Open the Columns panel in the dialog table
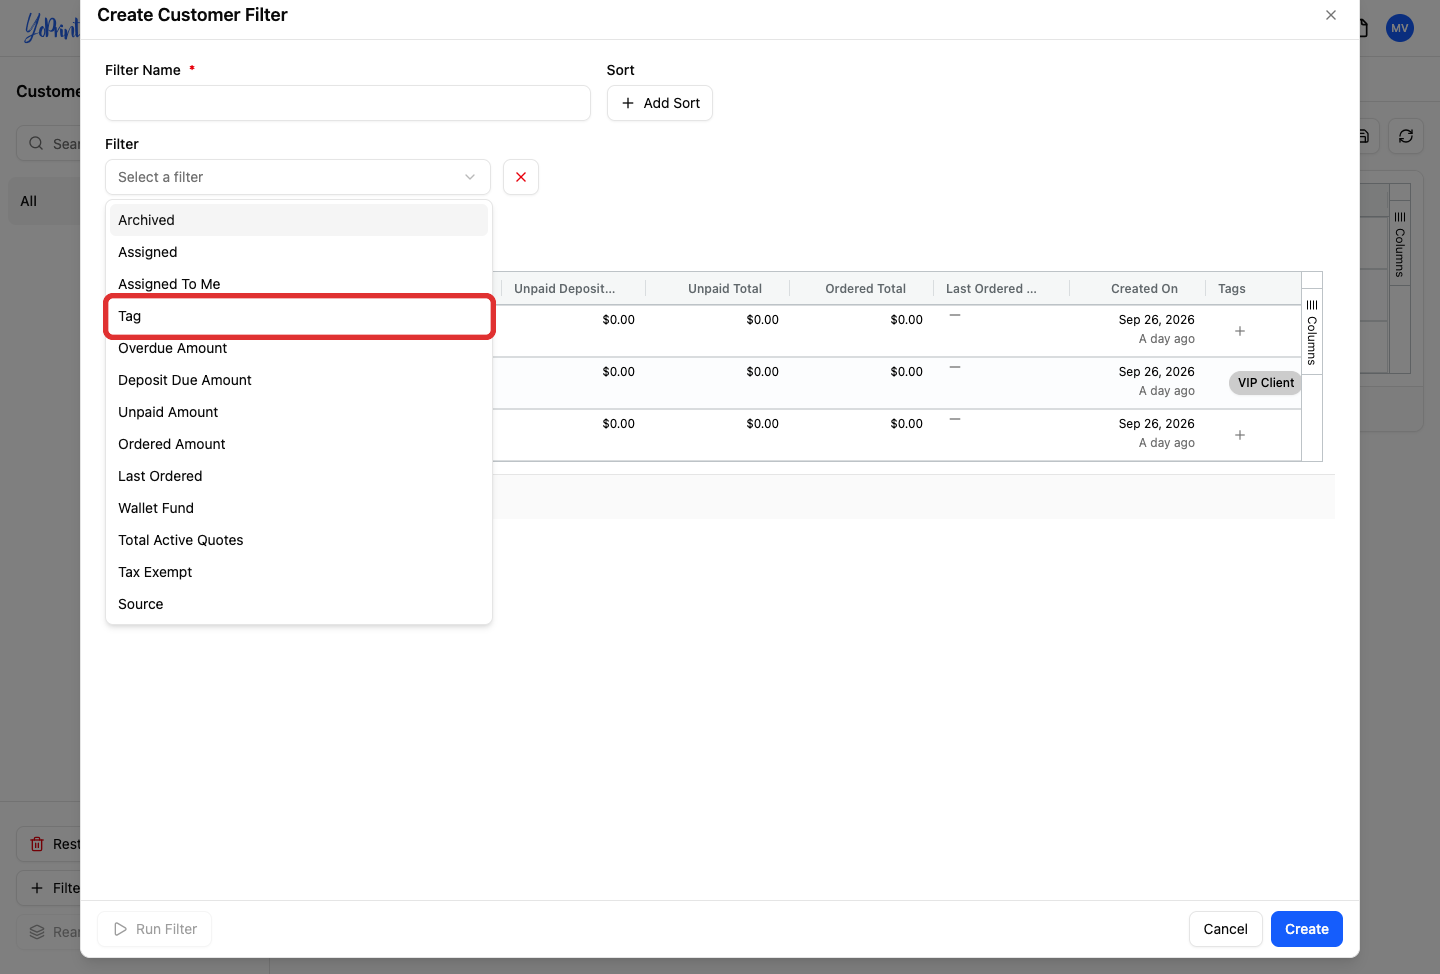The width and height of the screenshot is (1440, 974). (1312, 332)
